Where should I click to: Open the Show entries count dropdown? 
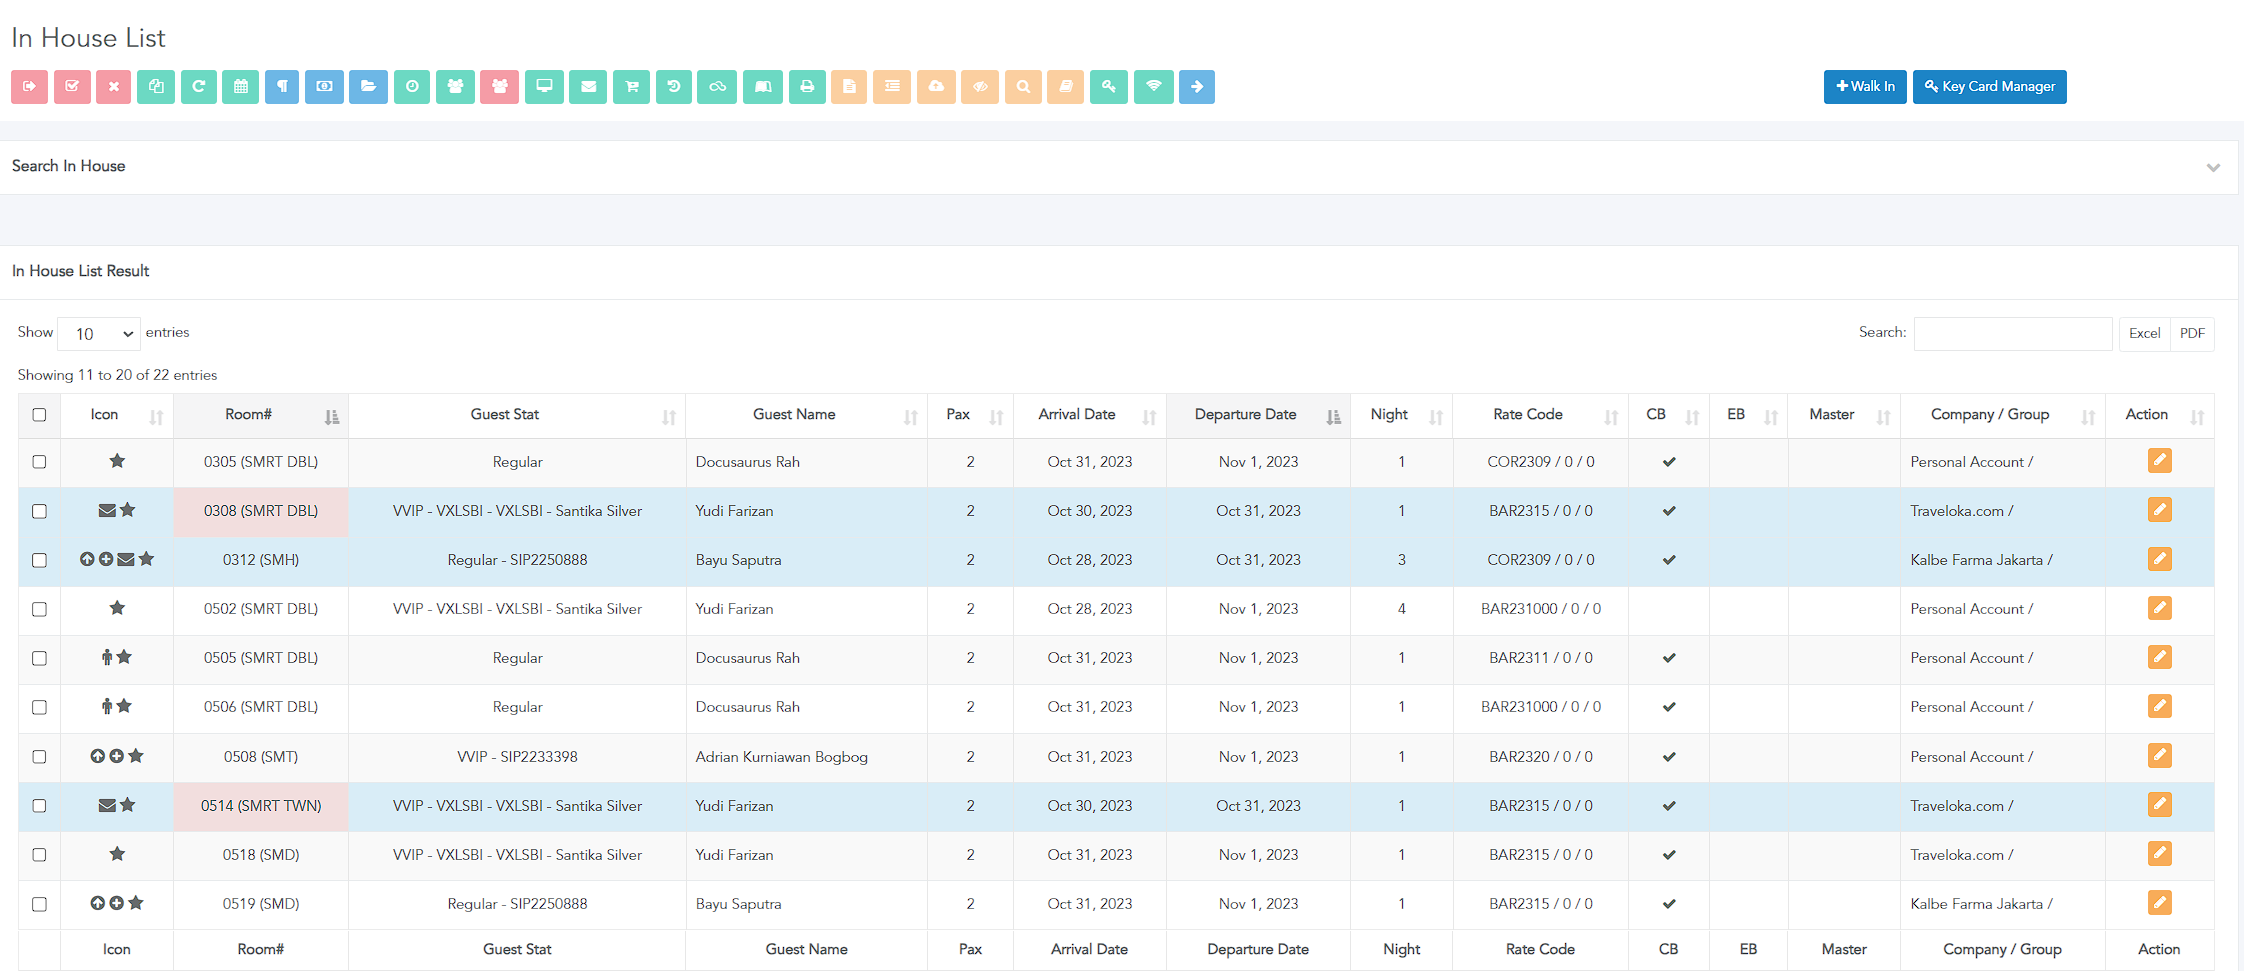(99, 334)
